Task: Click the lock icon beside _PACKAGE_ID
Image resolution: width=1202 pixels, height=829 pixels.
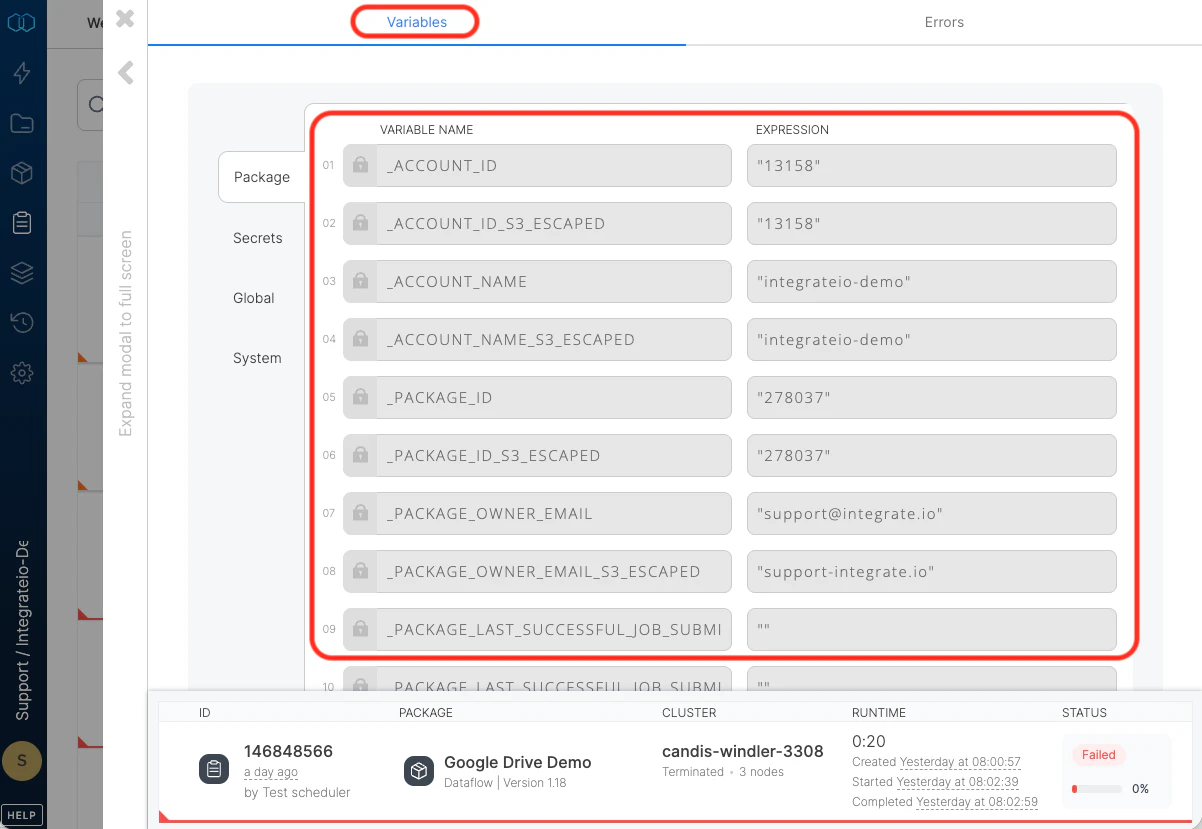Action: pyautogui.click(x=360, y=398)
